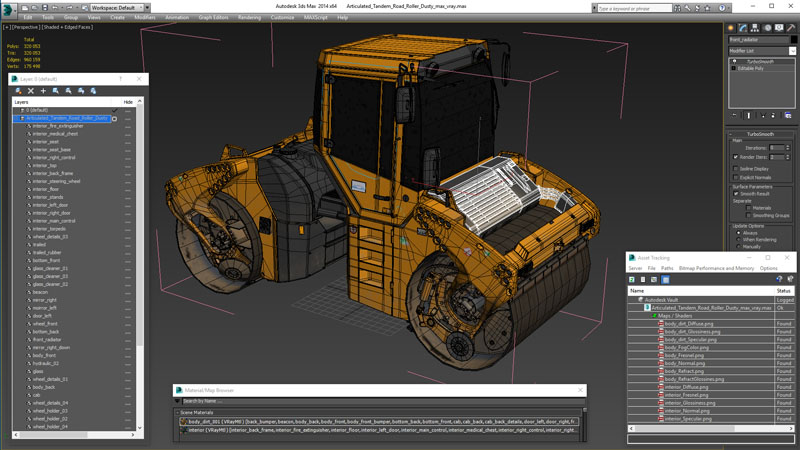Select the Manually update option
The width and height of the screenshot is (800, 450).
coord(739,246)
